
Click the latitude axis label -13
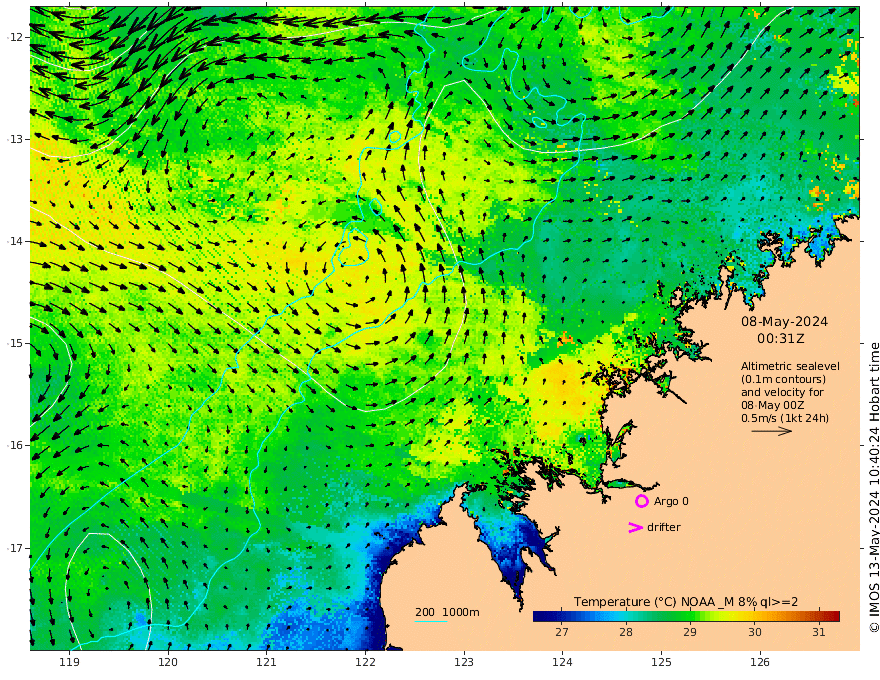(x=15, y=139)
